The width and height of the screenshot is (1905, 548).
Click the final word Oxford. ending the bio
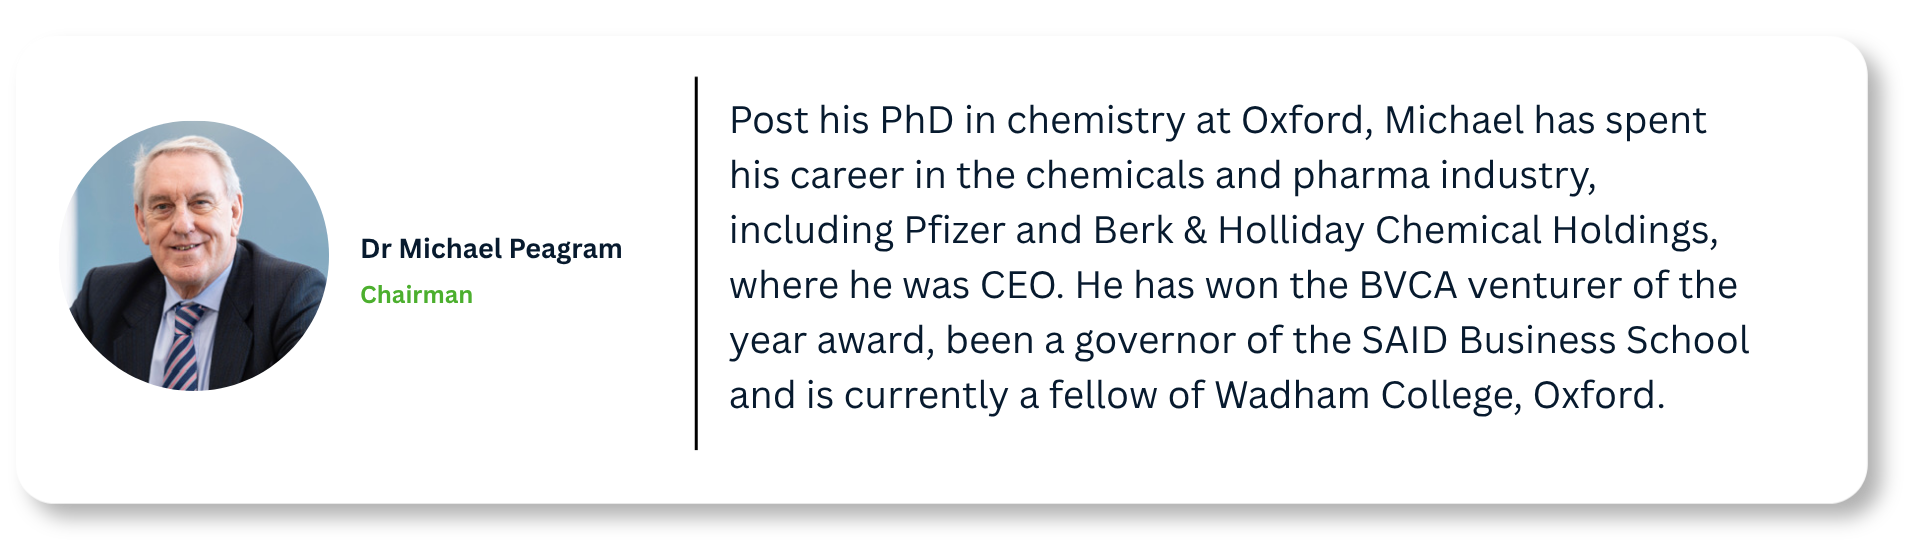(1599, 395)
